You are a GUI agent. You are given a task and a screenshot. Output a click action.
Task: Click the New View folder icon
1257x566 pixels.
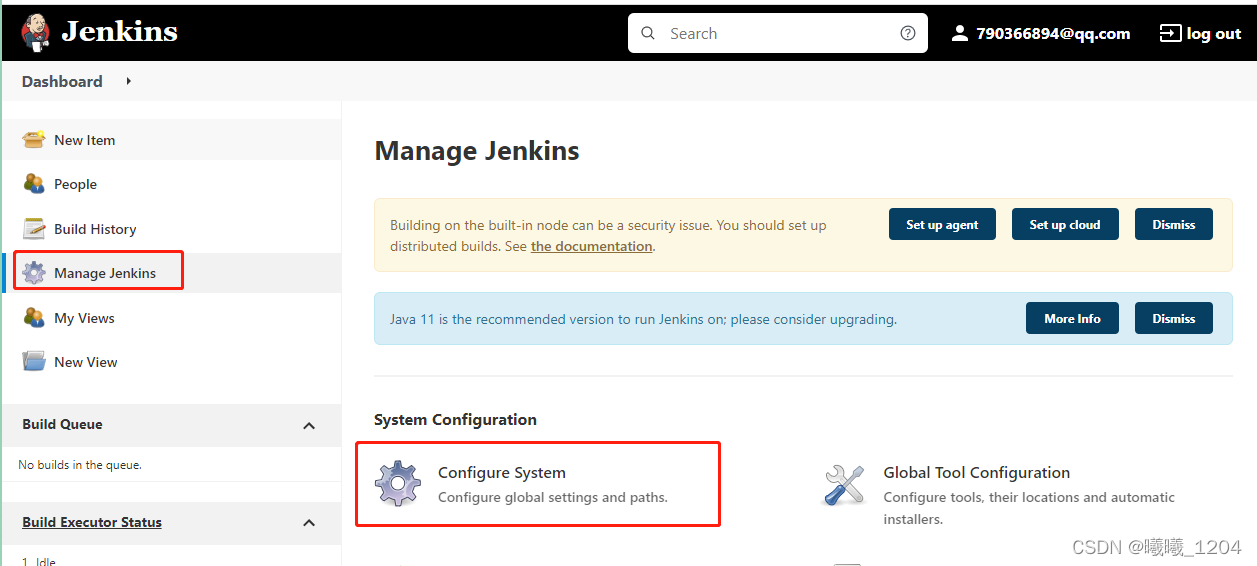34,361
